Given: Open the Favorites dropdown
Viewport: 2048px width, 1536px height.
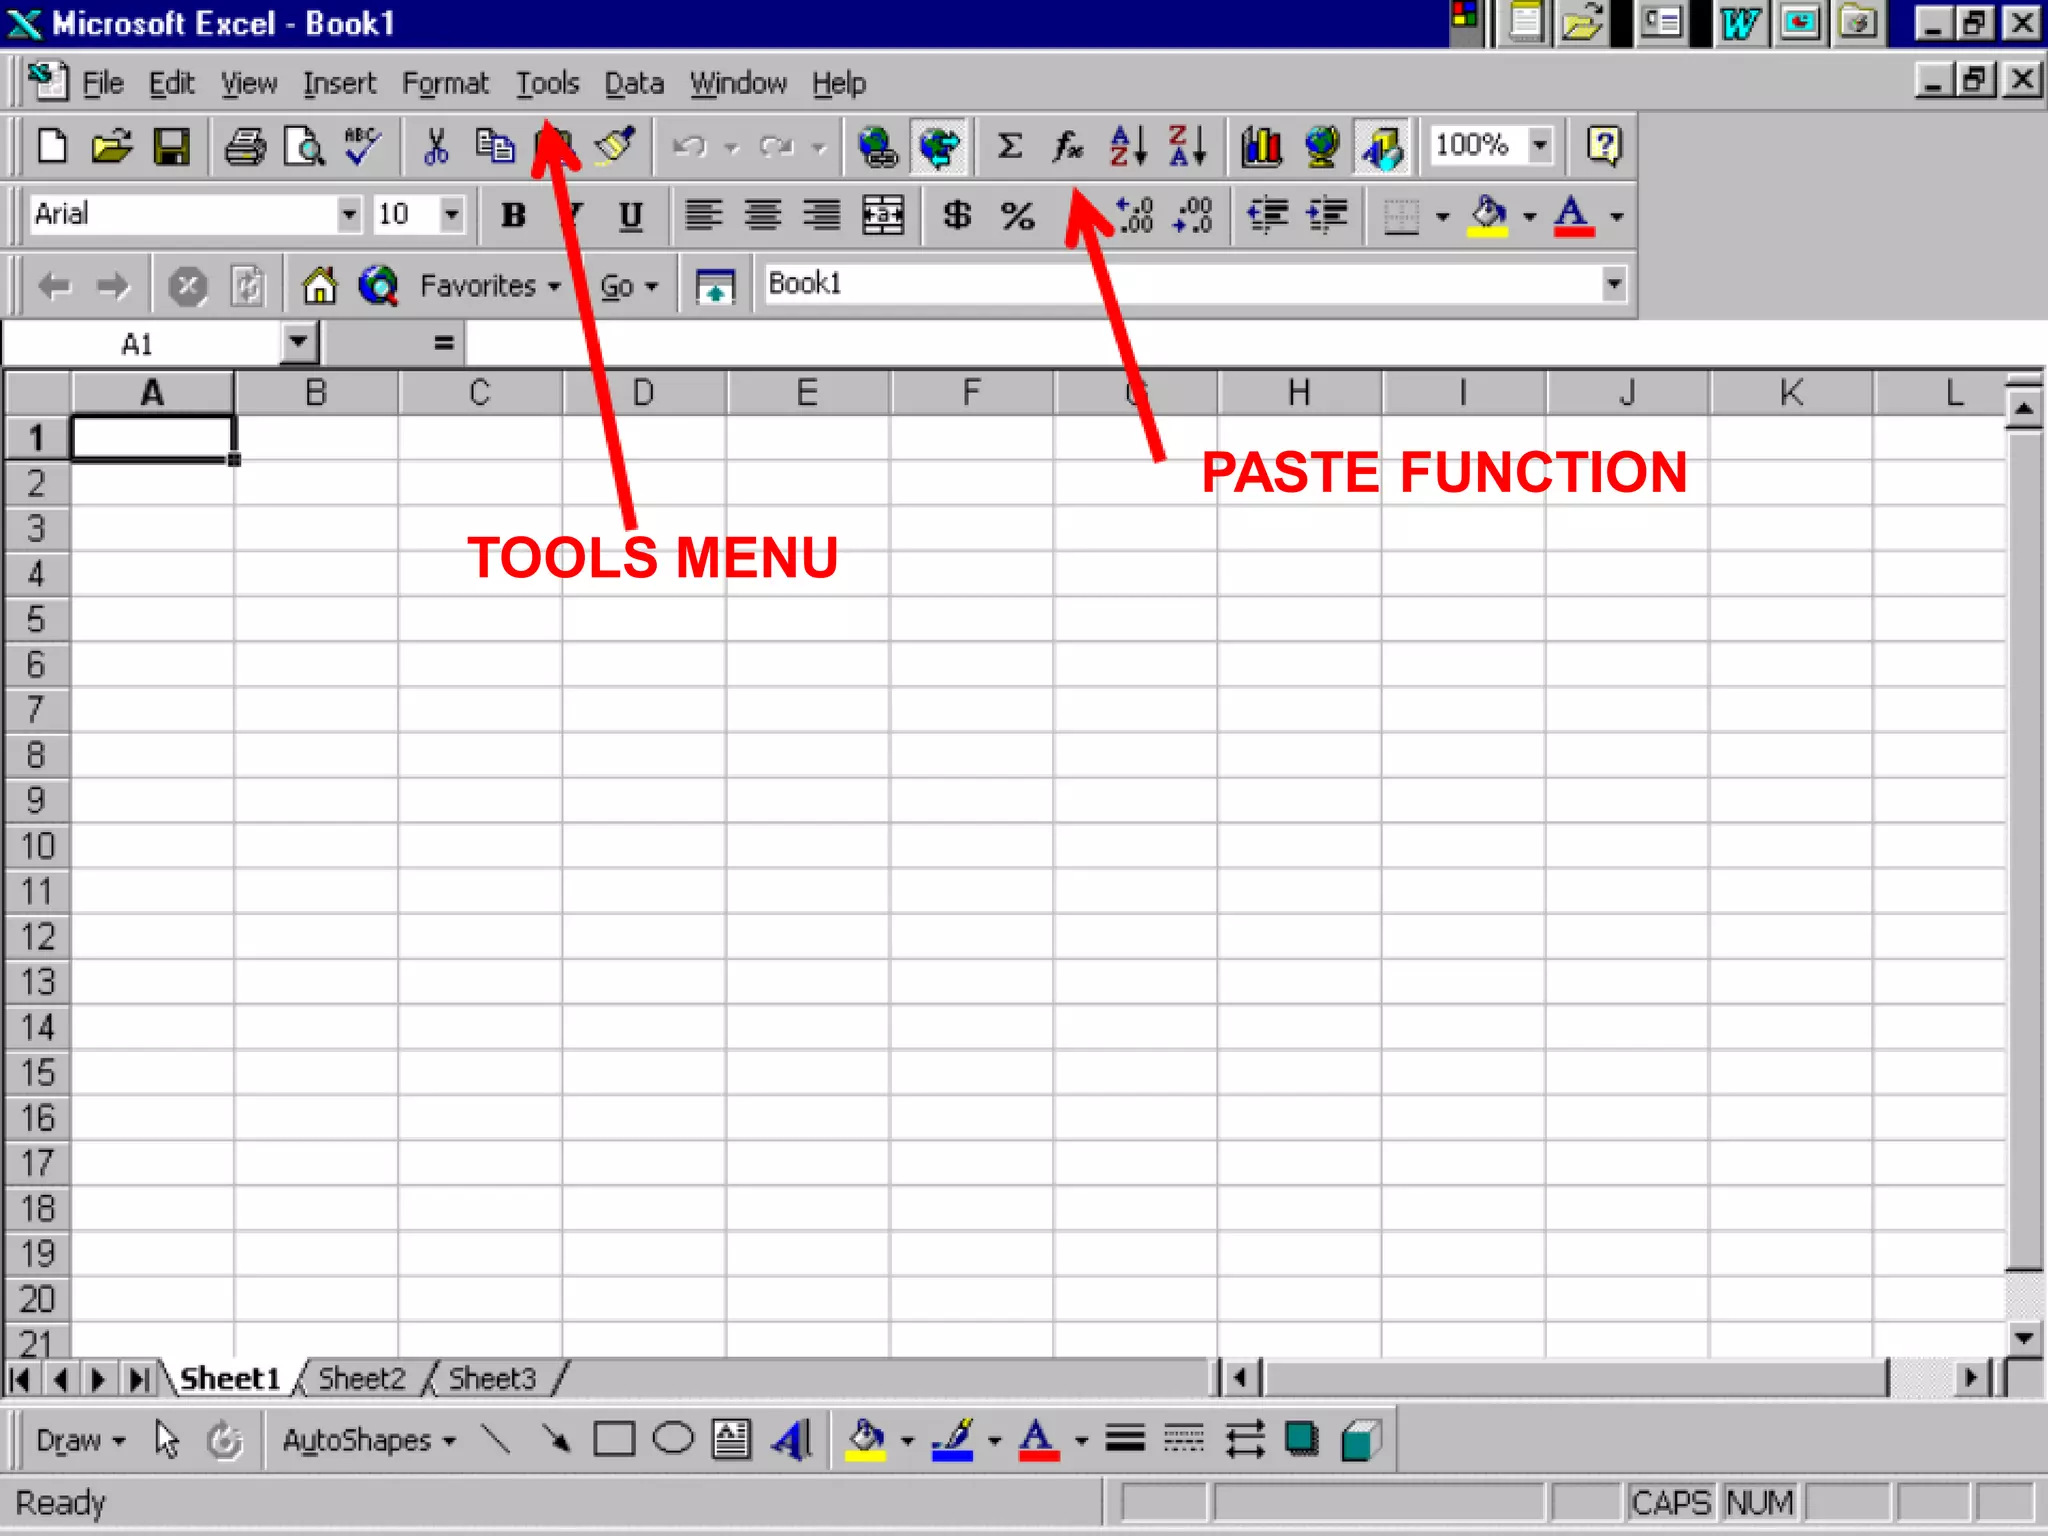Looking at the screenshot, I should point(491,286).
